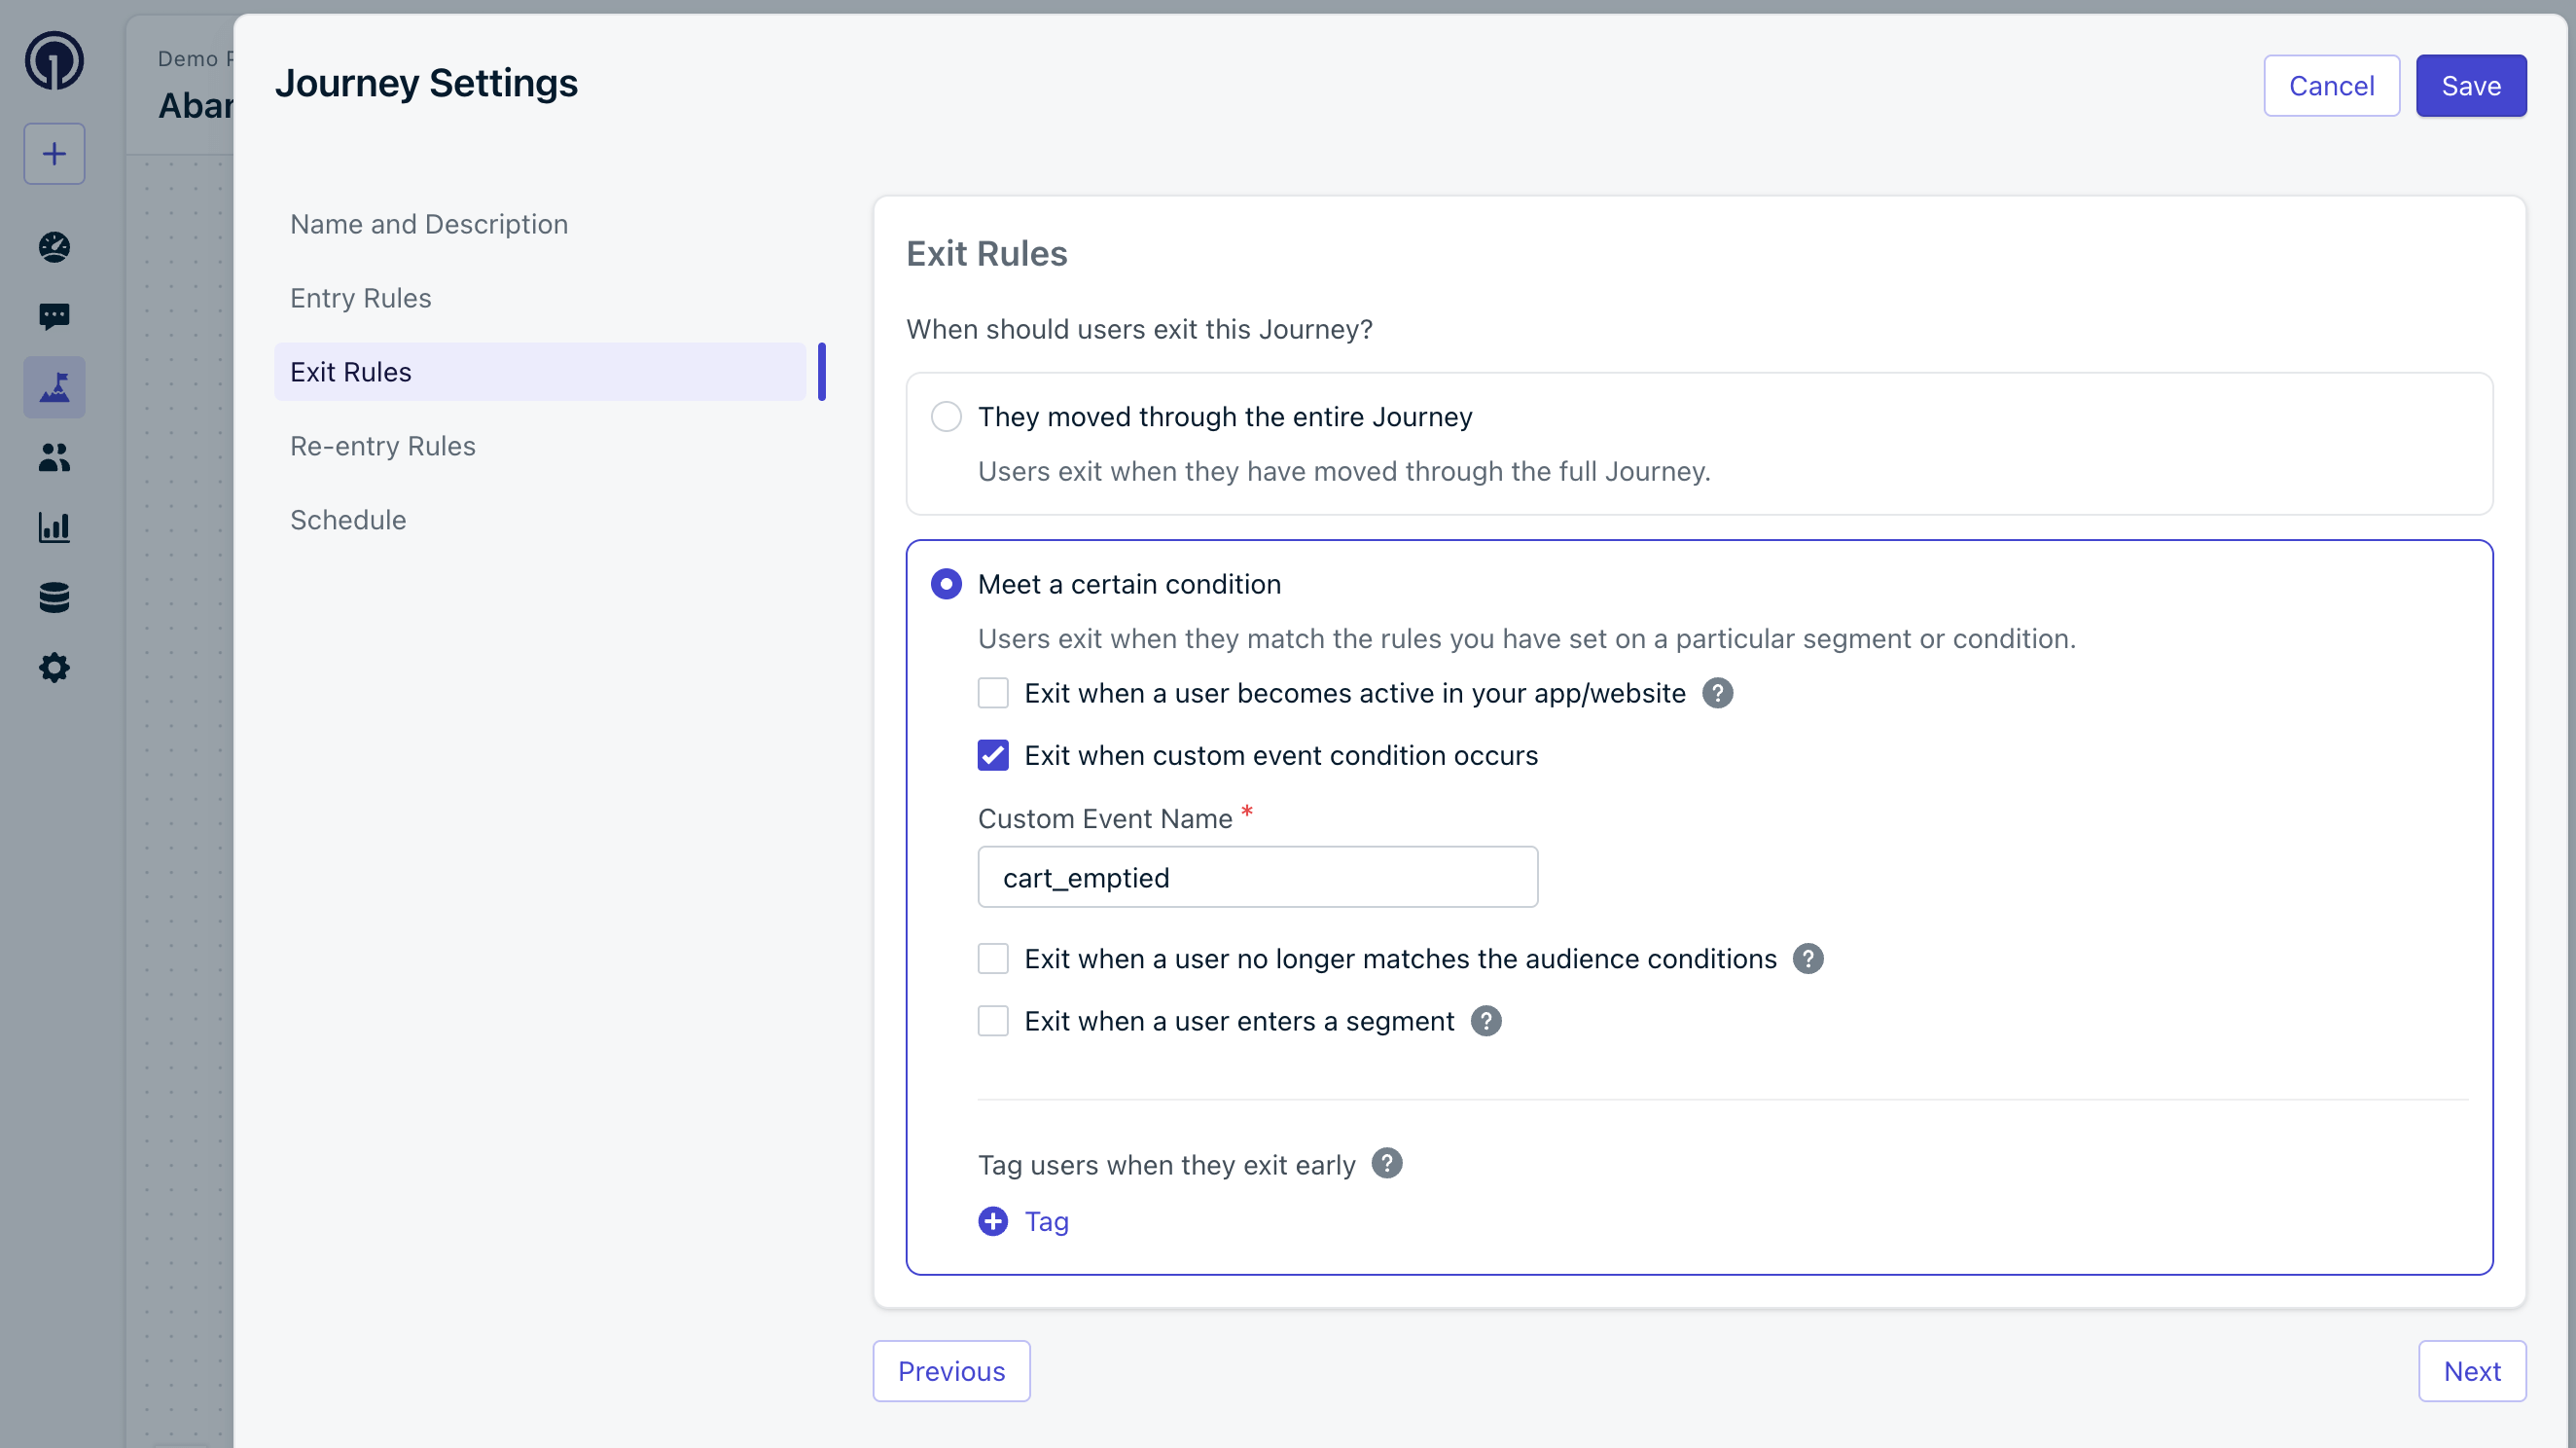This screenshot has width=2576, height=1448.
Task: Click help icon beside user enters segment
Action: click(x=1485, y=1021)
